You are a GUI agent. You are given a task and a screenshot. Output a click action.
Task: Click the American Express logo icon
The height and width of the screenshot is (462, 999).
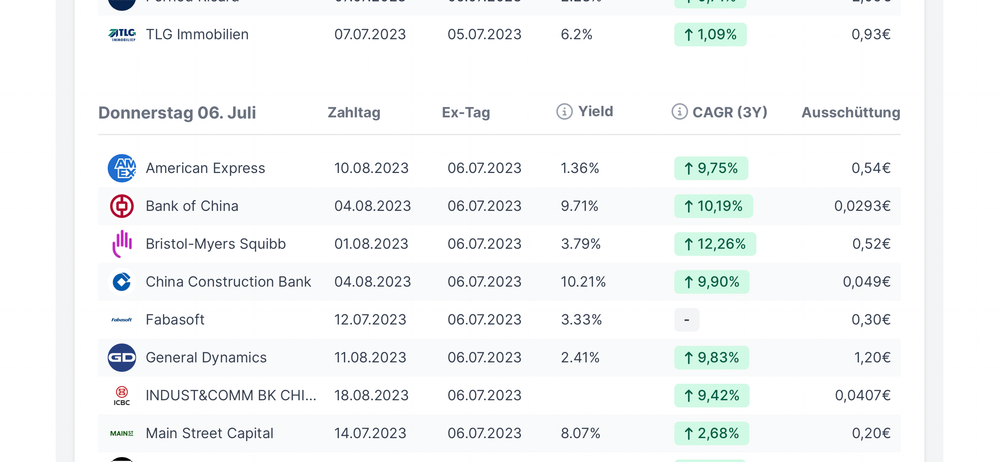121,168
